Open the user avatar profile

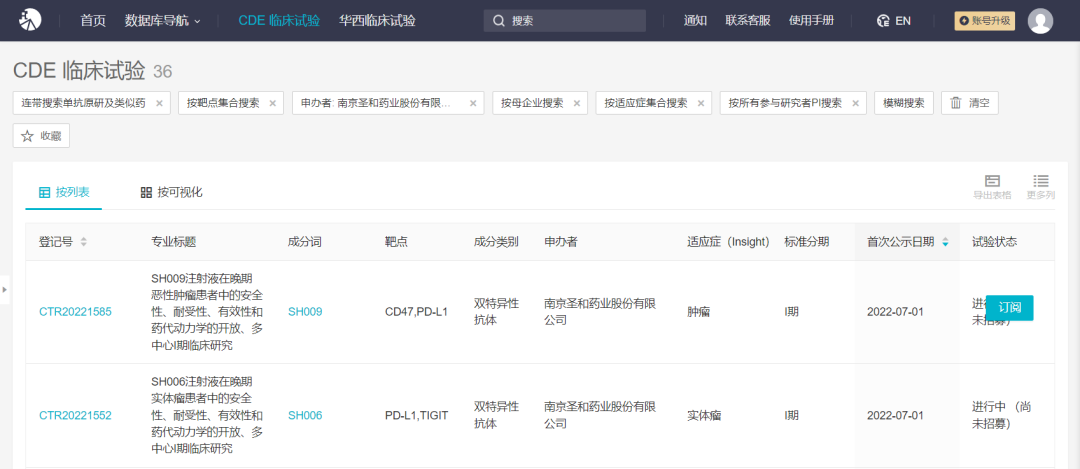[x=1040, y=21]
